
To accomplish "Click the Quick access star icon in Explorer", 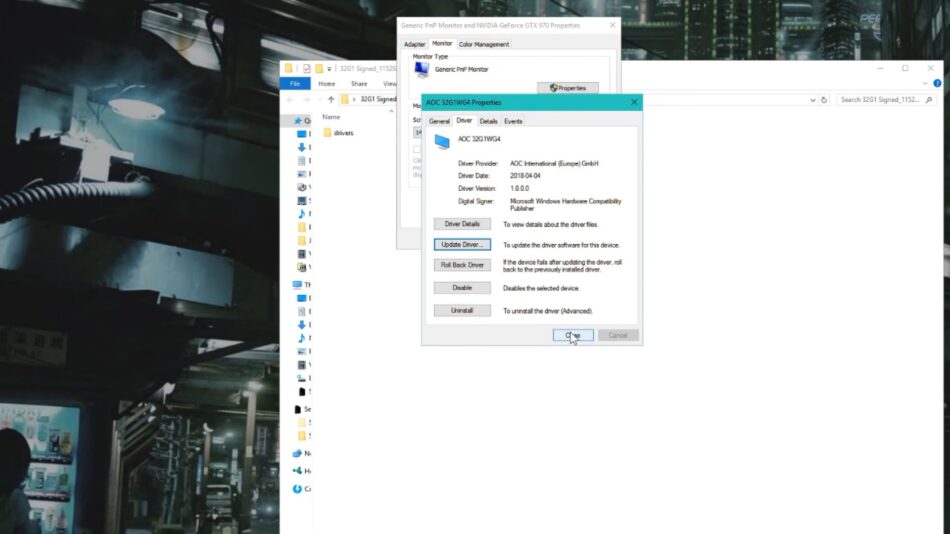I will (298, 121).
